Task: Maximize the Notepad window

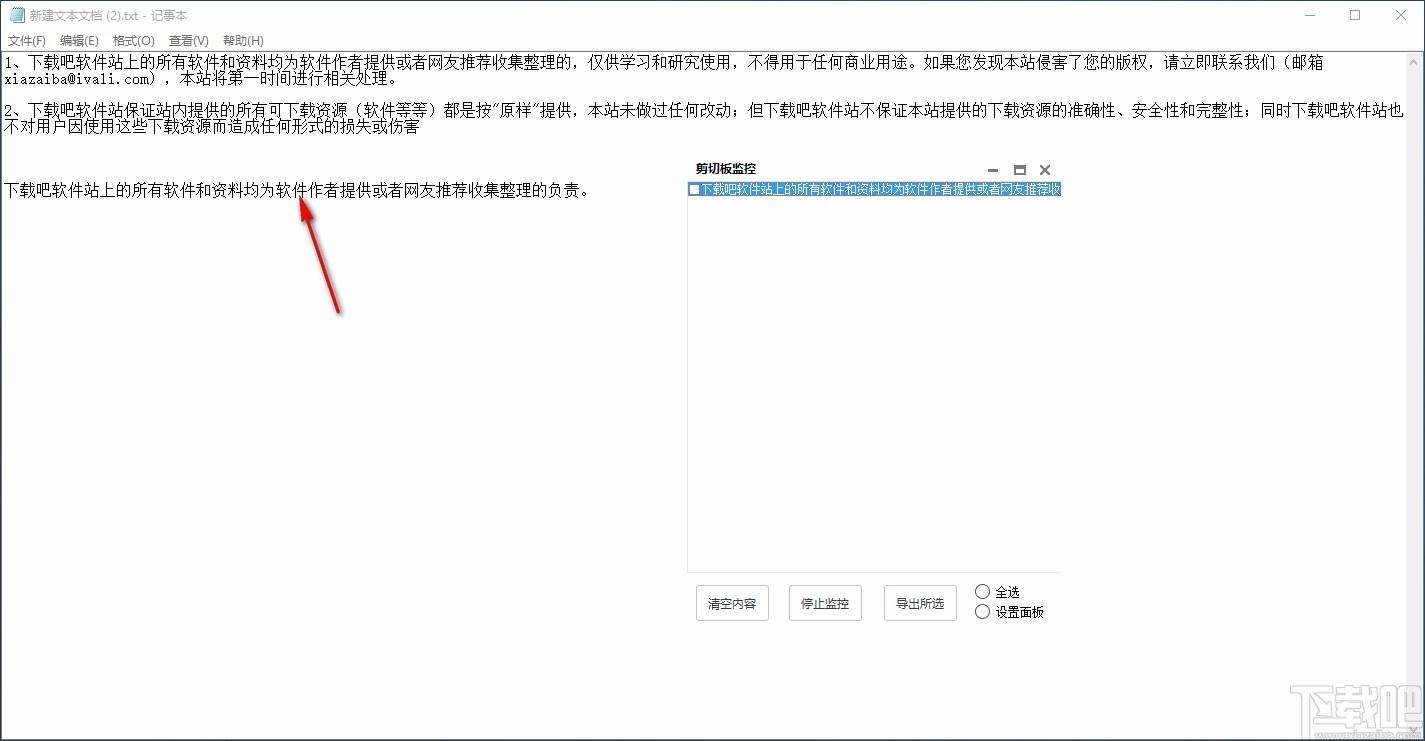Action: tap(1355, 15)
